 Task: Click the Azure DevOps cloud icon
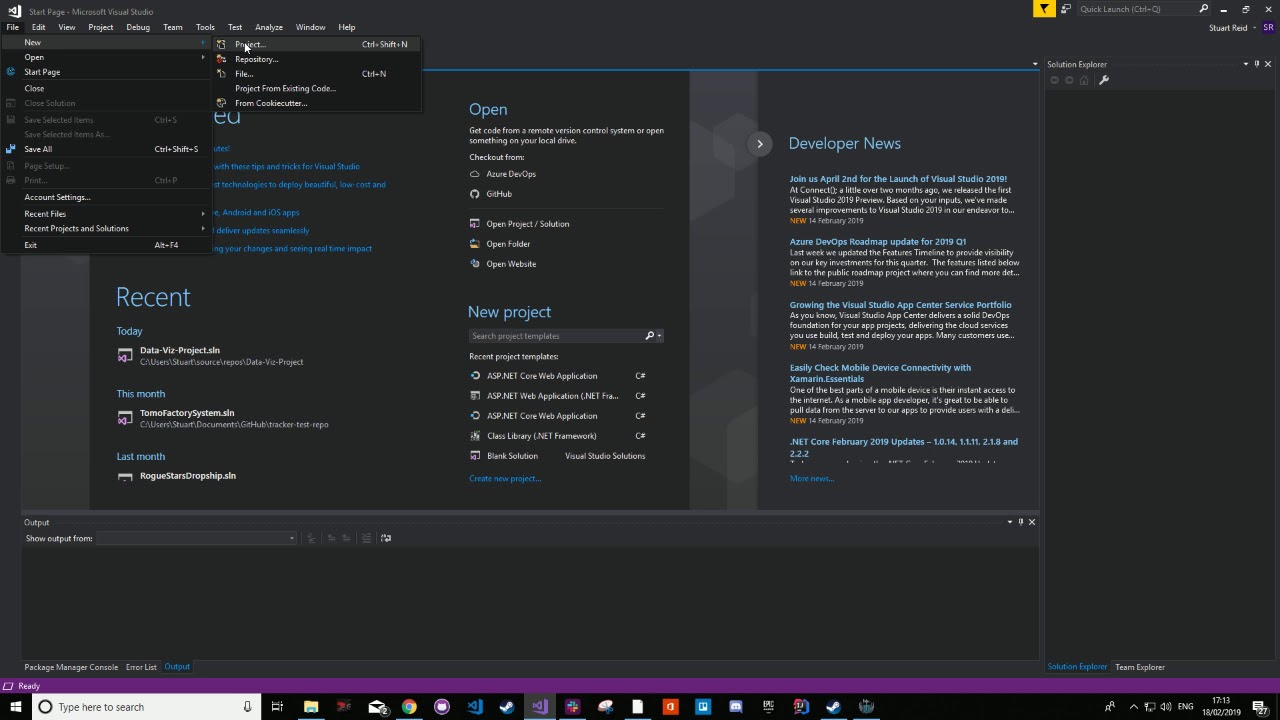click(475, 174)
